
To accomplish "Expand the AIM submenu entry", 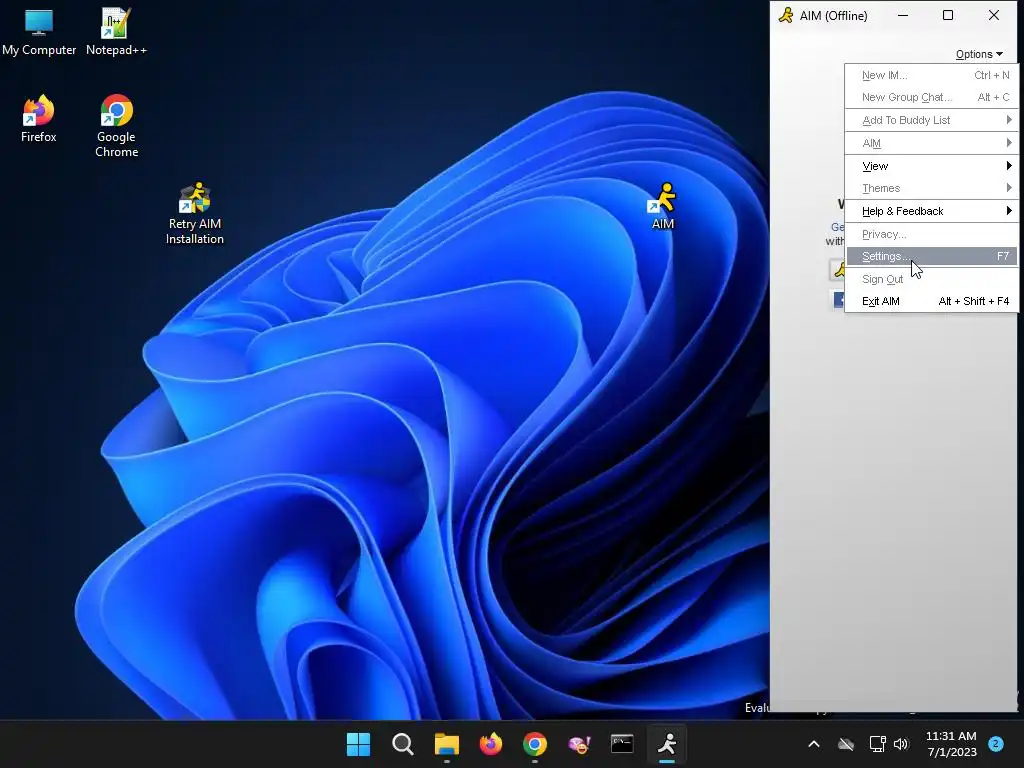I will click(931, 143).
